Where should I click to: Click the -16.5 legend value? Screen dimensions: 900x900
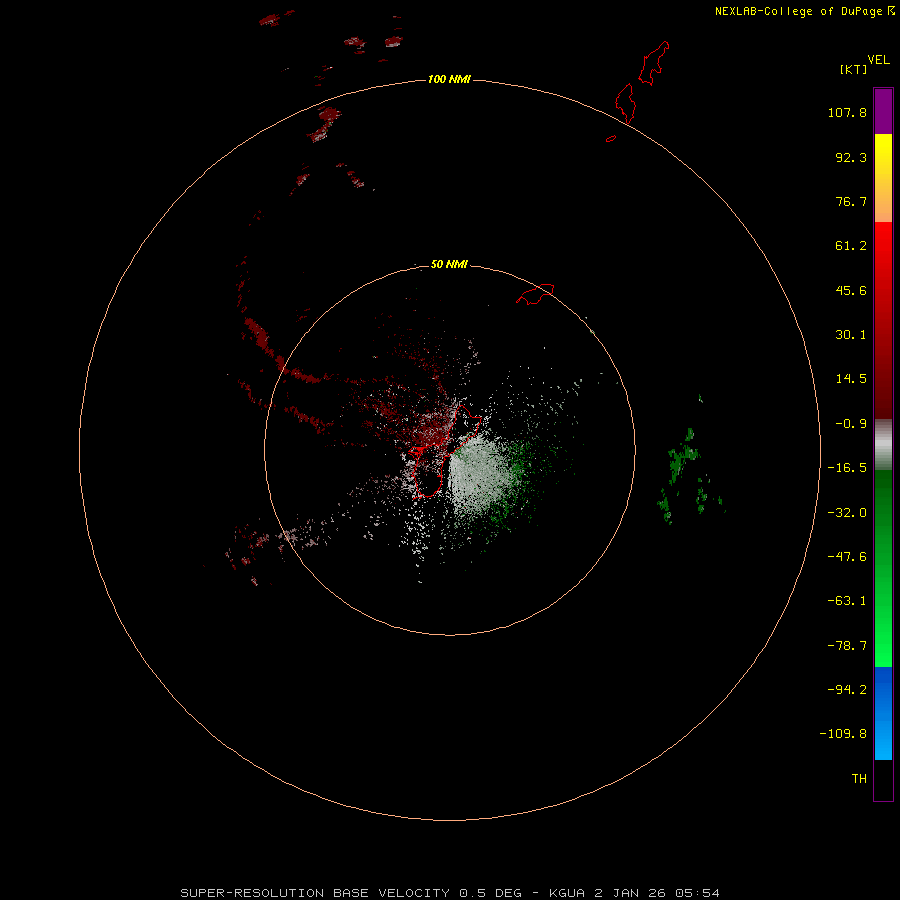point(847,468)
